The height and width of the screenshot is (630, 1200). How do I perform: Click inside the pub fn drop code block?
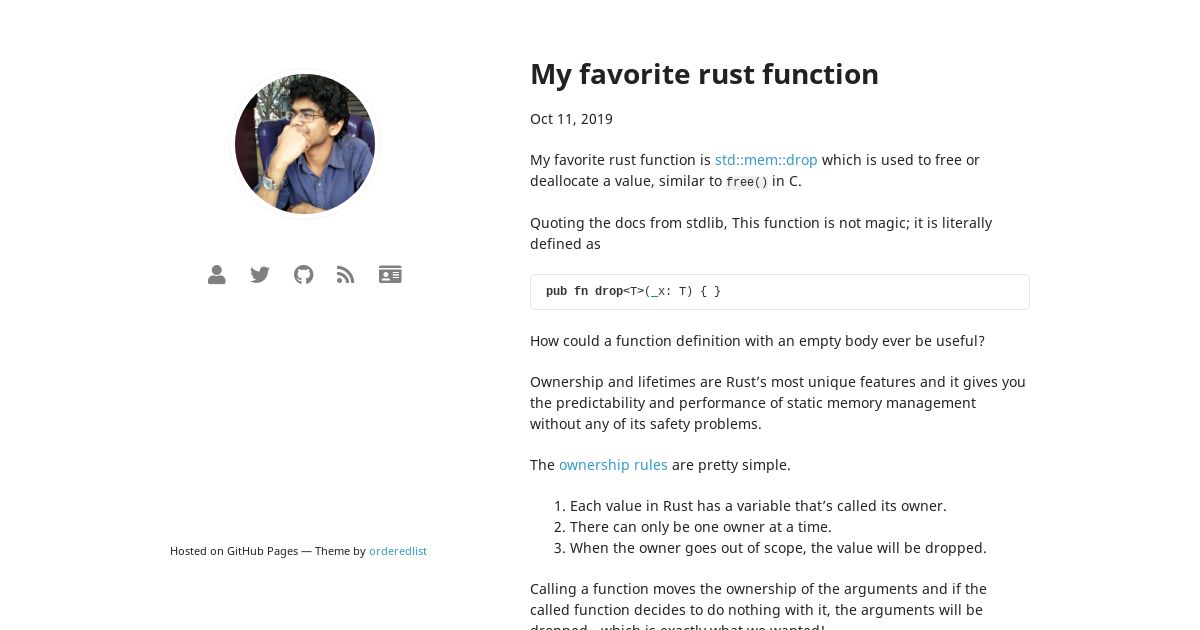780,292
